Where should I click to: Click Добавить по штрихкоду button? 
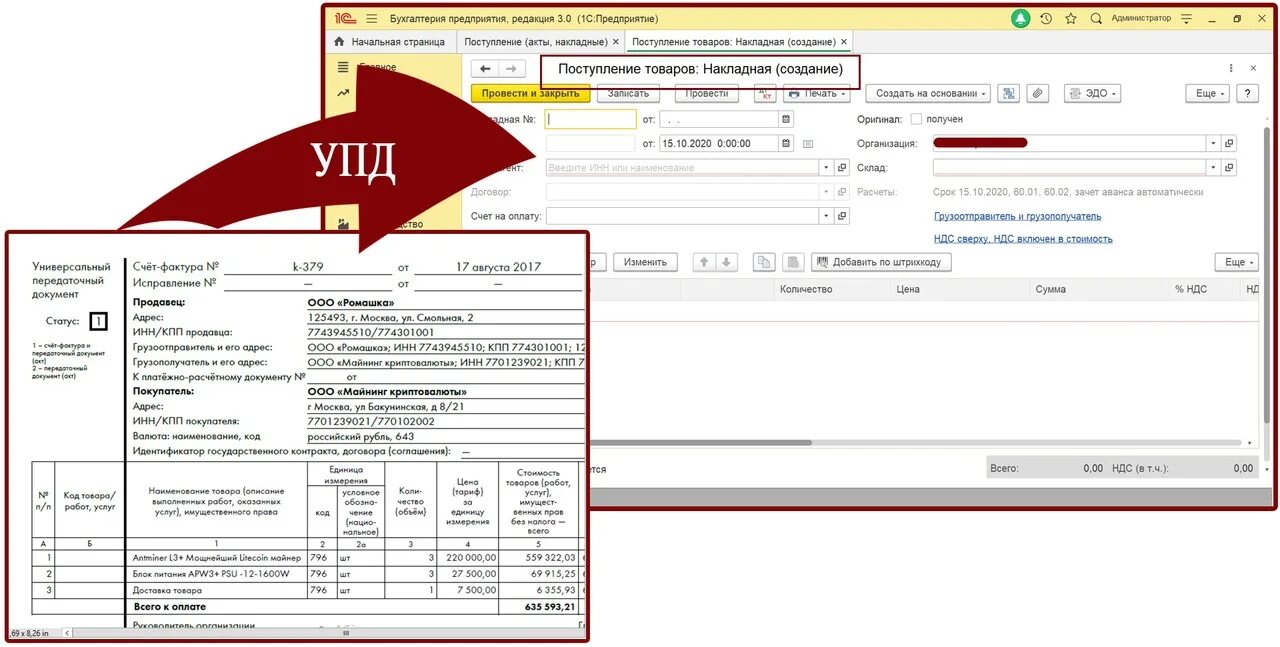click(881, 262)
